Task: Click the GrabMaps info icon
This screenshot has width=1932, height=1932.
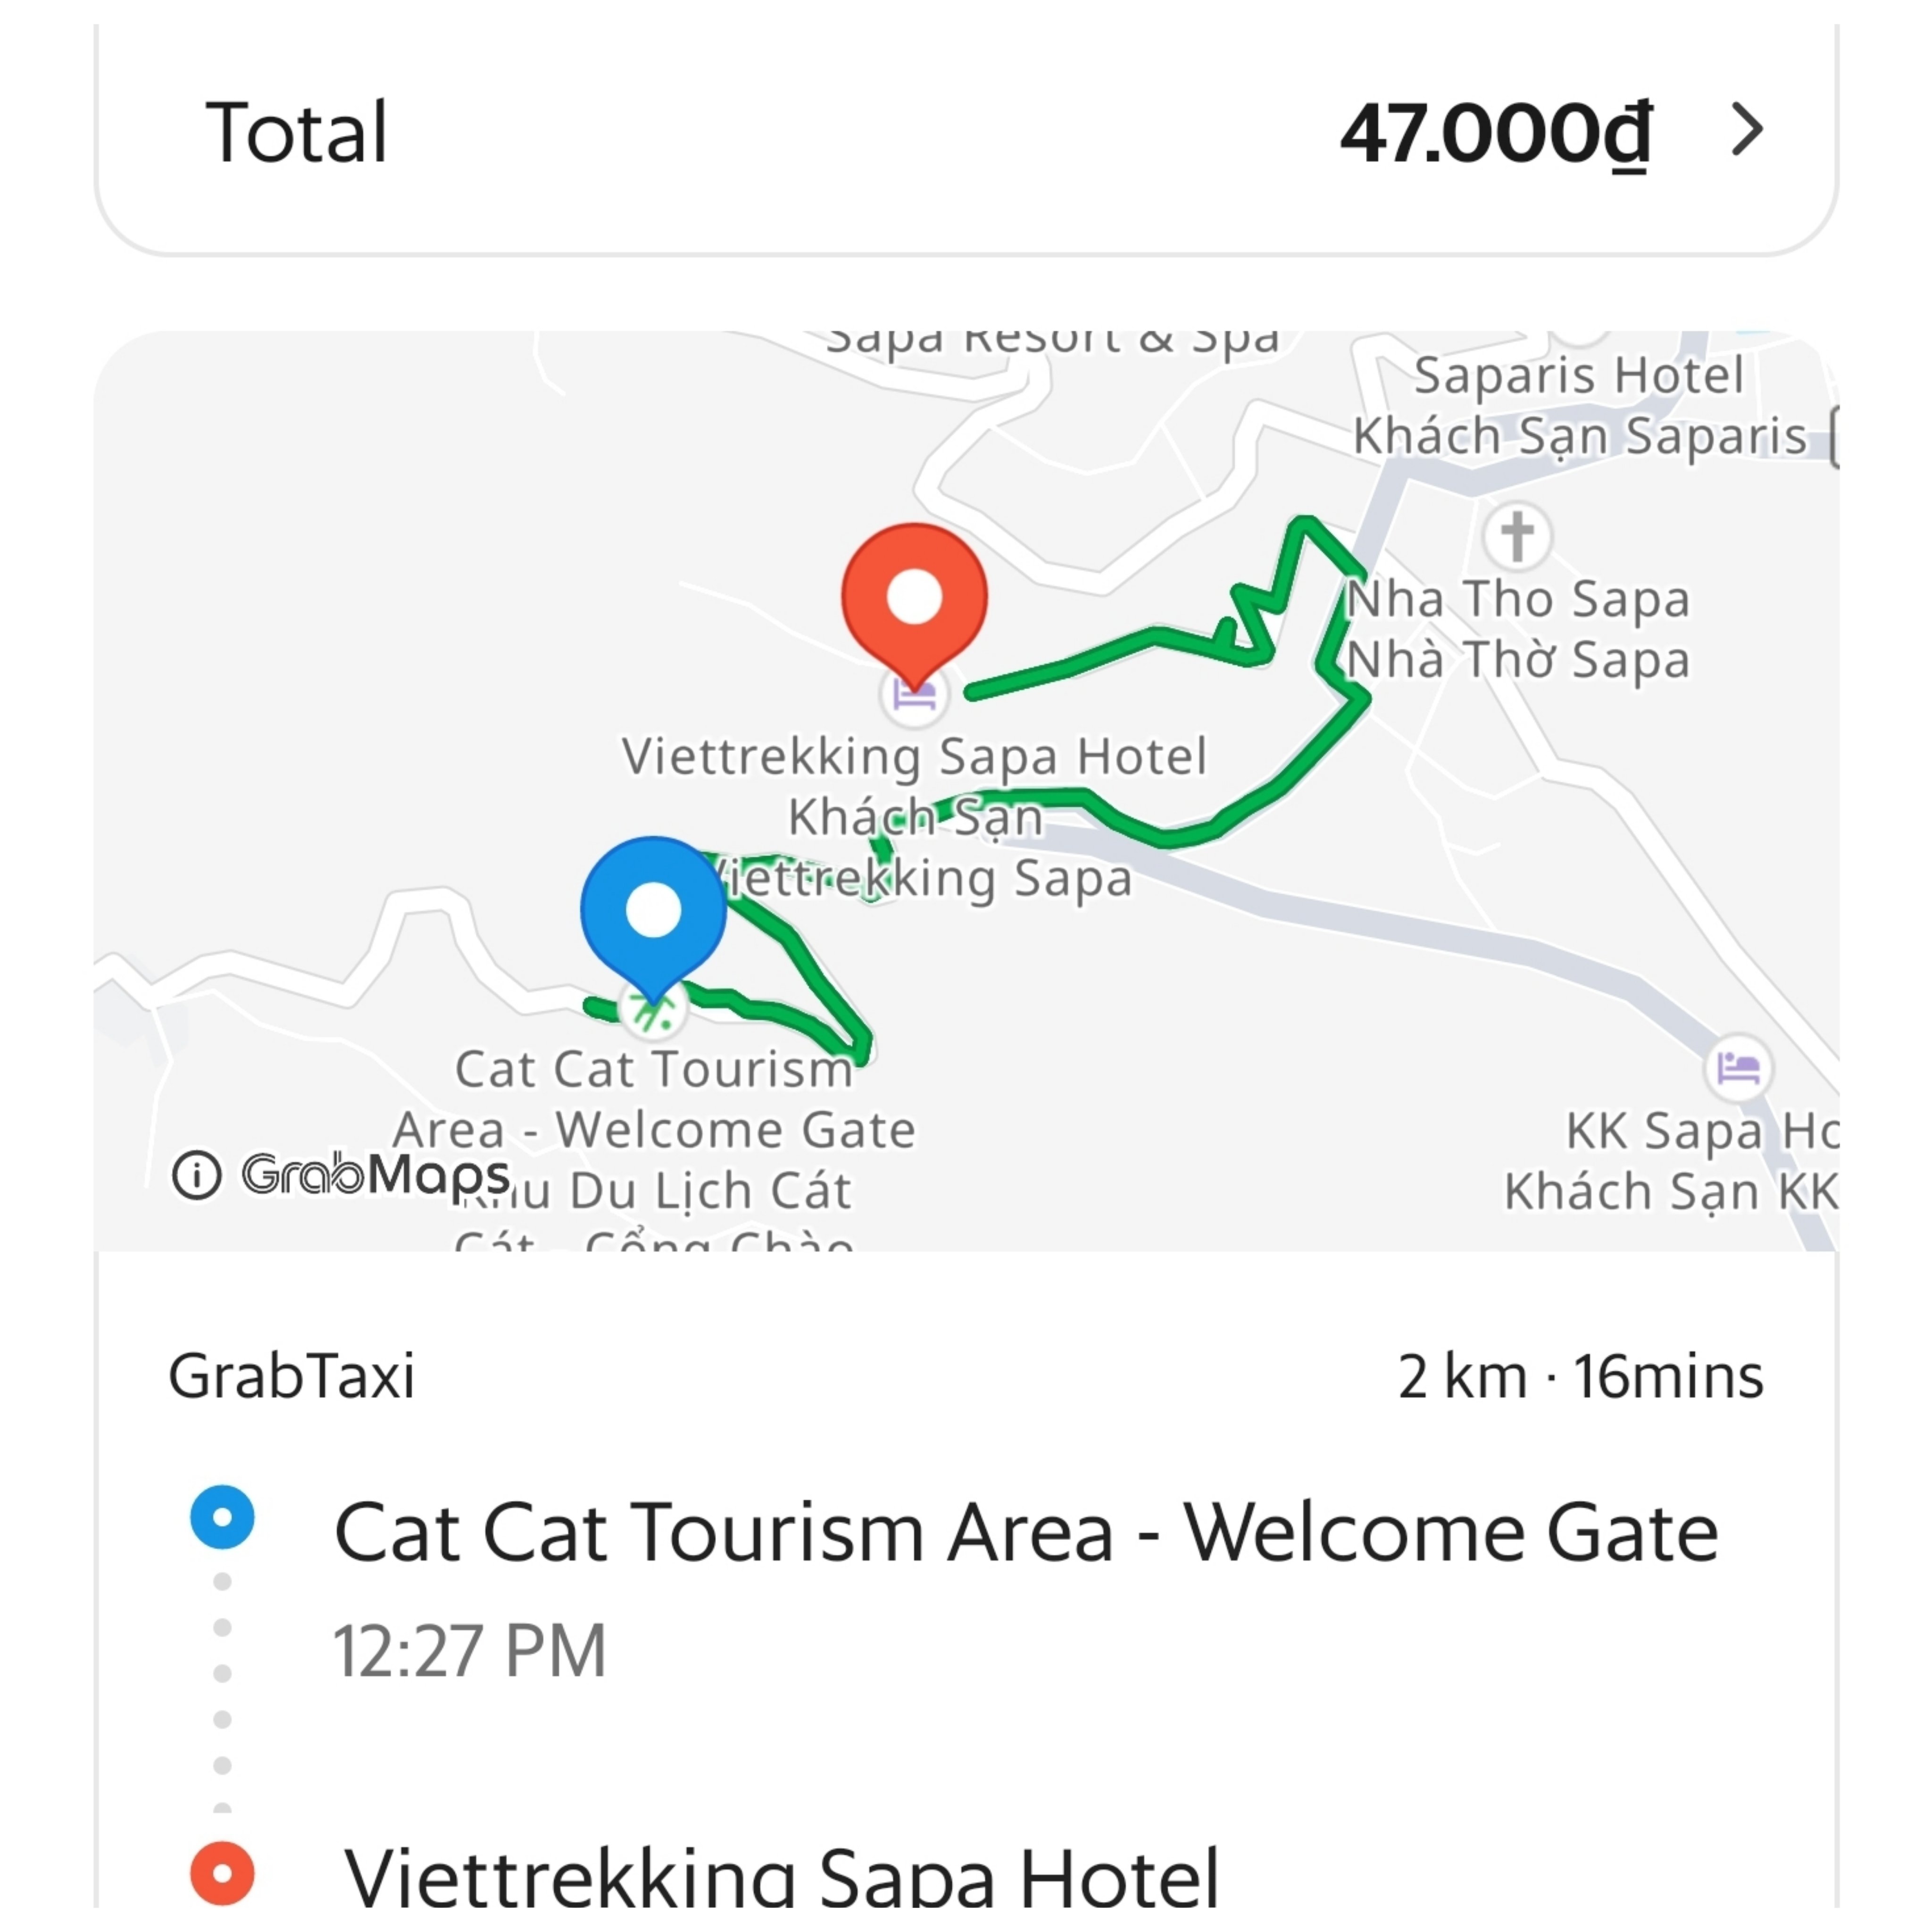Action: coord(196,1174)
